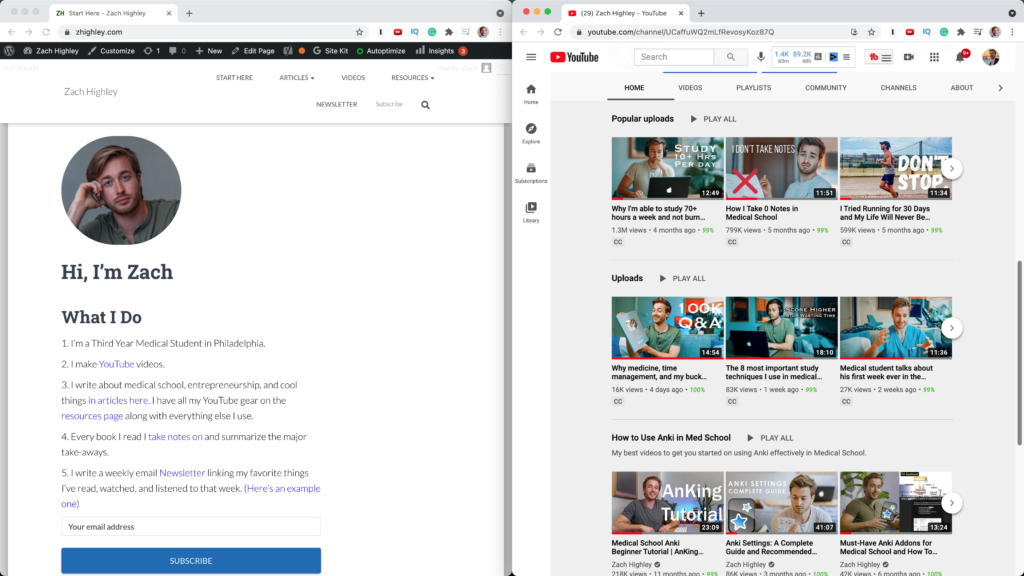The image size is (1024, 576).
Task: Open new tab in the zhighley window
Action: (x=189, y=13)
